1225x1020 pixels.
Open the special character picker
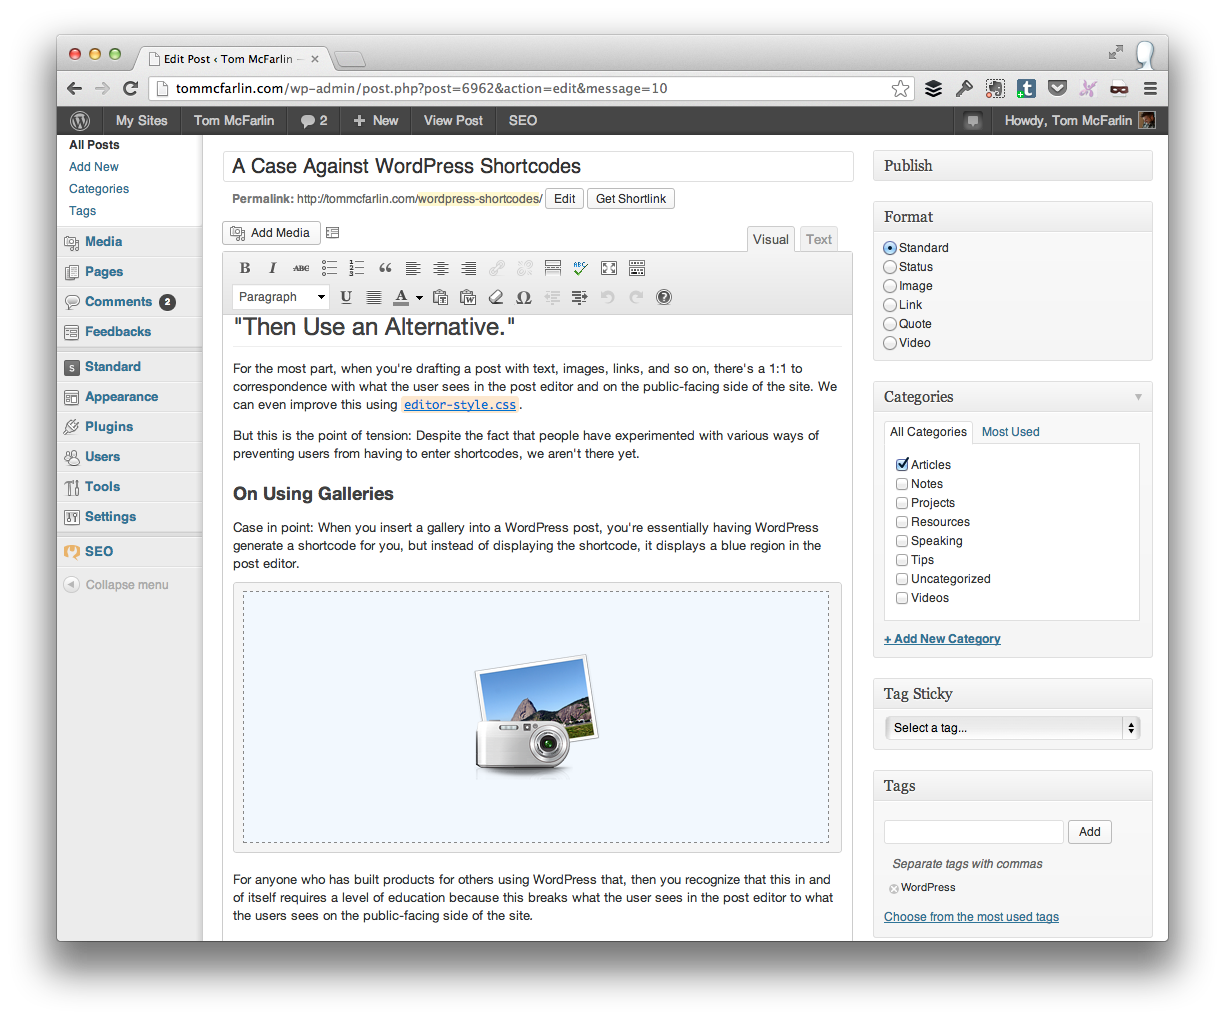click(523, 297)
